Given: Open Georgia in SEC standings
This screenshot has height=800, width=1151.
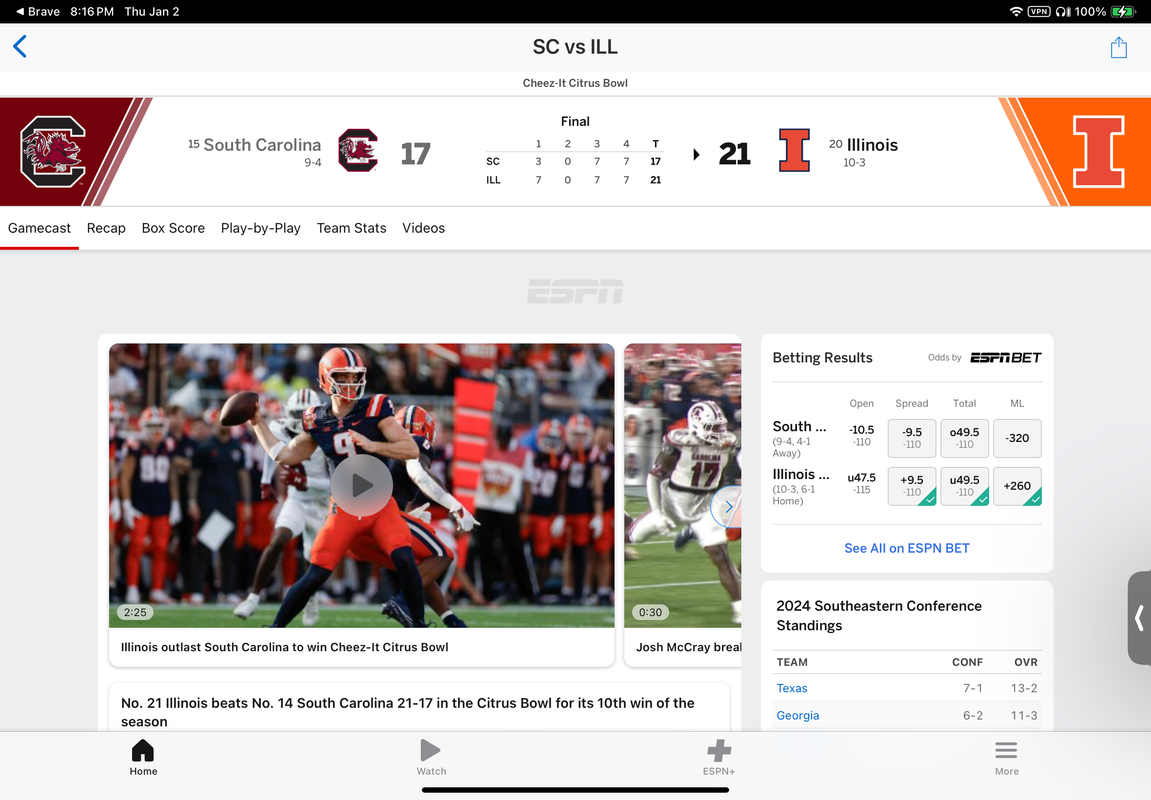Looking at the screenshot, I should pos(798,716).
